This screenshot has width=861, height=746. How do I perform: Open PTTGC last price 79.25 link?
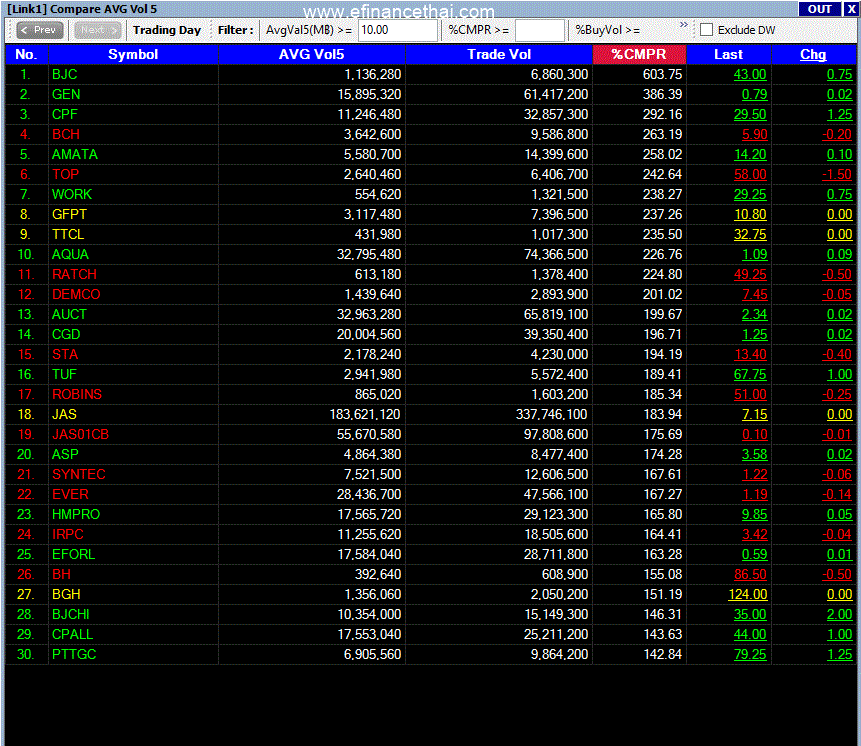click(x=750, y=654)
